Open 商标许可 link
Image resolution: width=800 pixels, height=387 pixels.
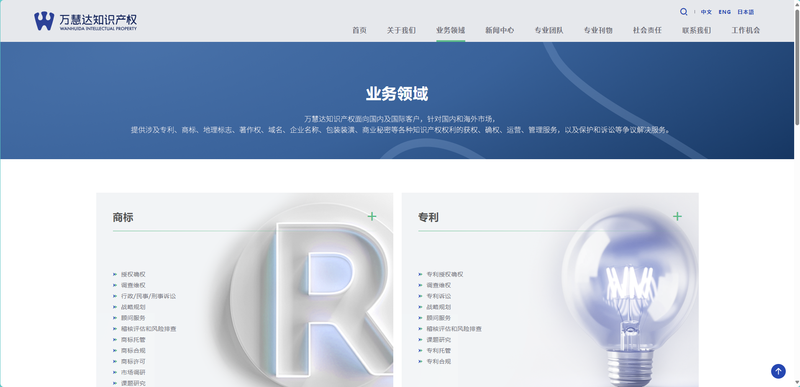coord(133,362)
